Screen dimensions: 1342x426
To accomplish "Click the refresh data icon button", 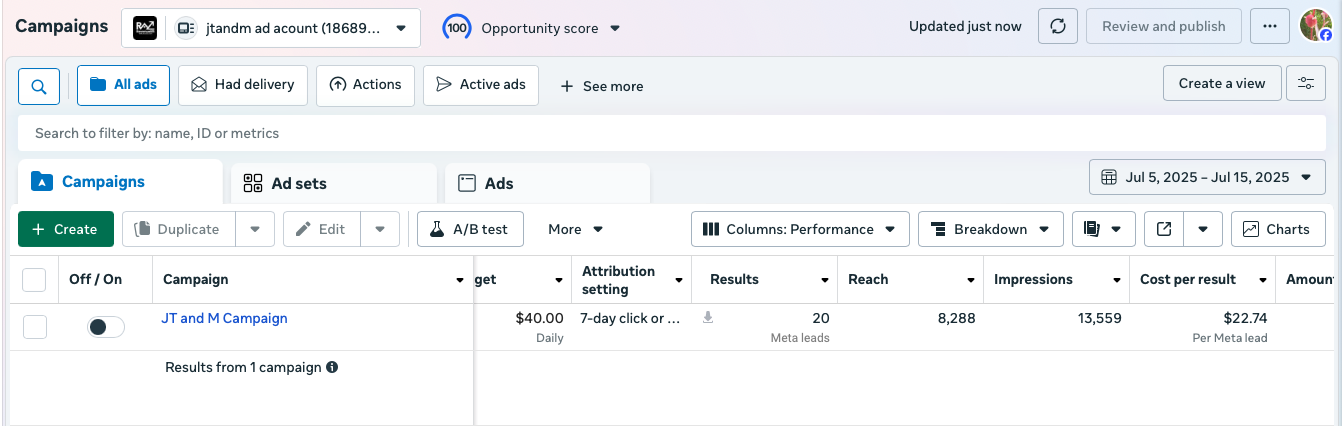I will (1058, 27).
